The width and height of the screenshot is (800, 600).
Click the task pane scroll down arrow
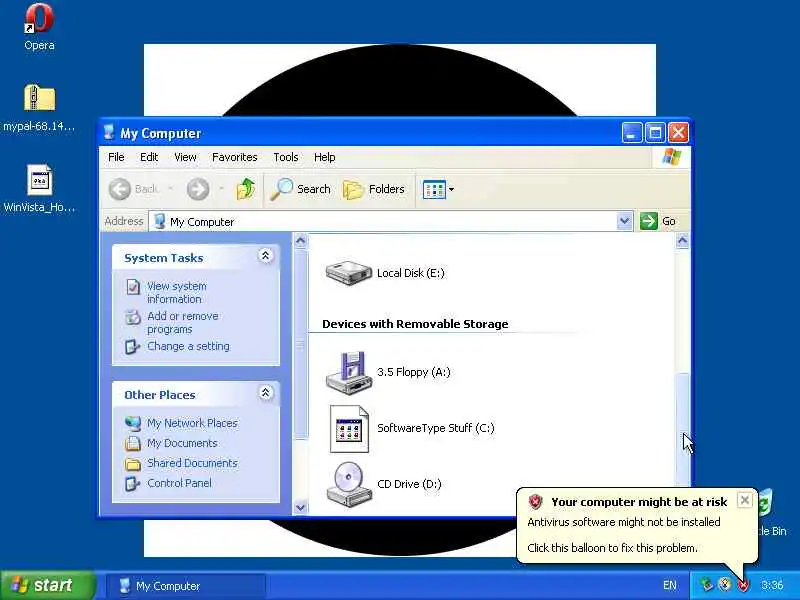click(301, 507)
